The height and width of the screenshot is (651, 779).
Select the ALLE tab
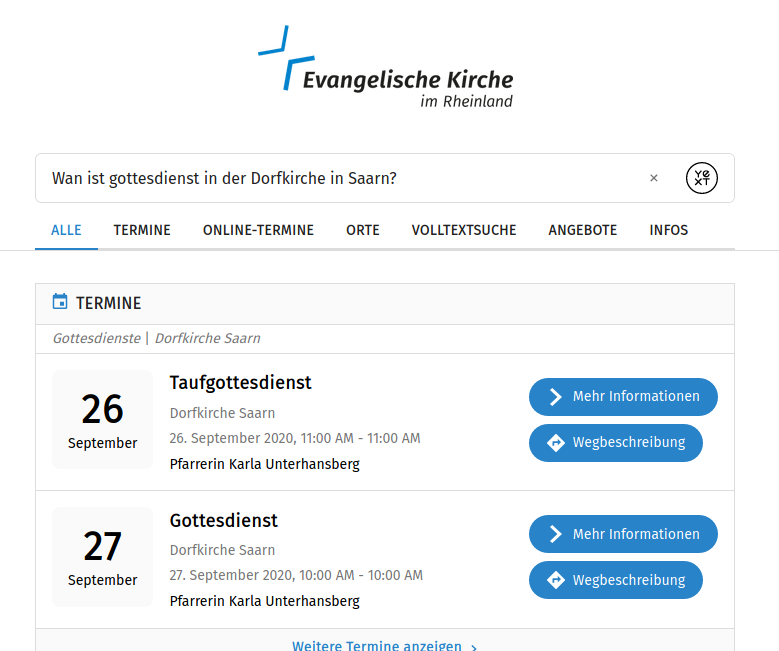66,230
